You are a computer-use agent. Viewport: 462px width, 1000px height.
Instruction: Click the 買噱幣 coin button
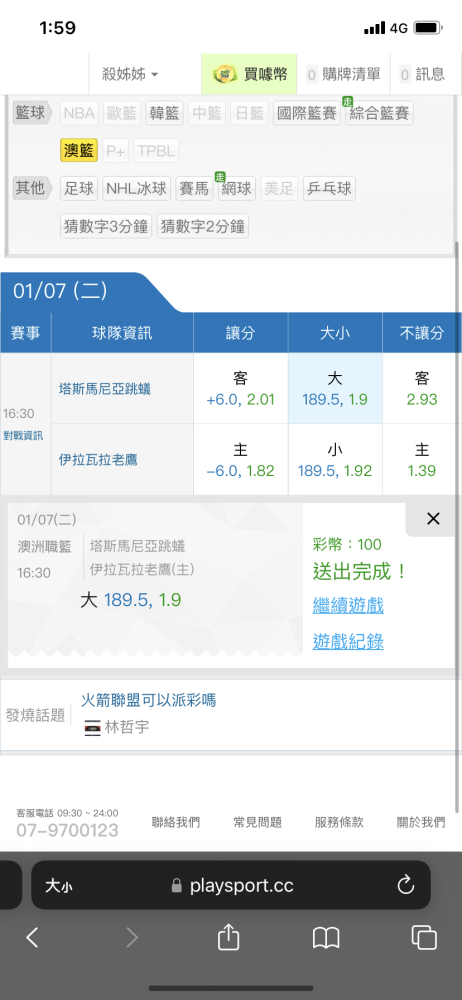pyautogui.click(x=251, y=74)
